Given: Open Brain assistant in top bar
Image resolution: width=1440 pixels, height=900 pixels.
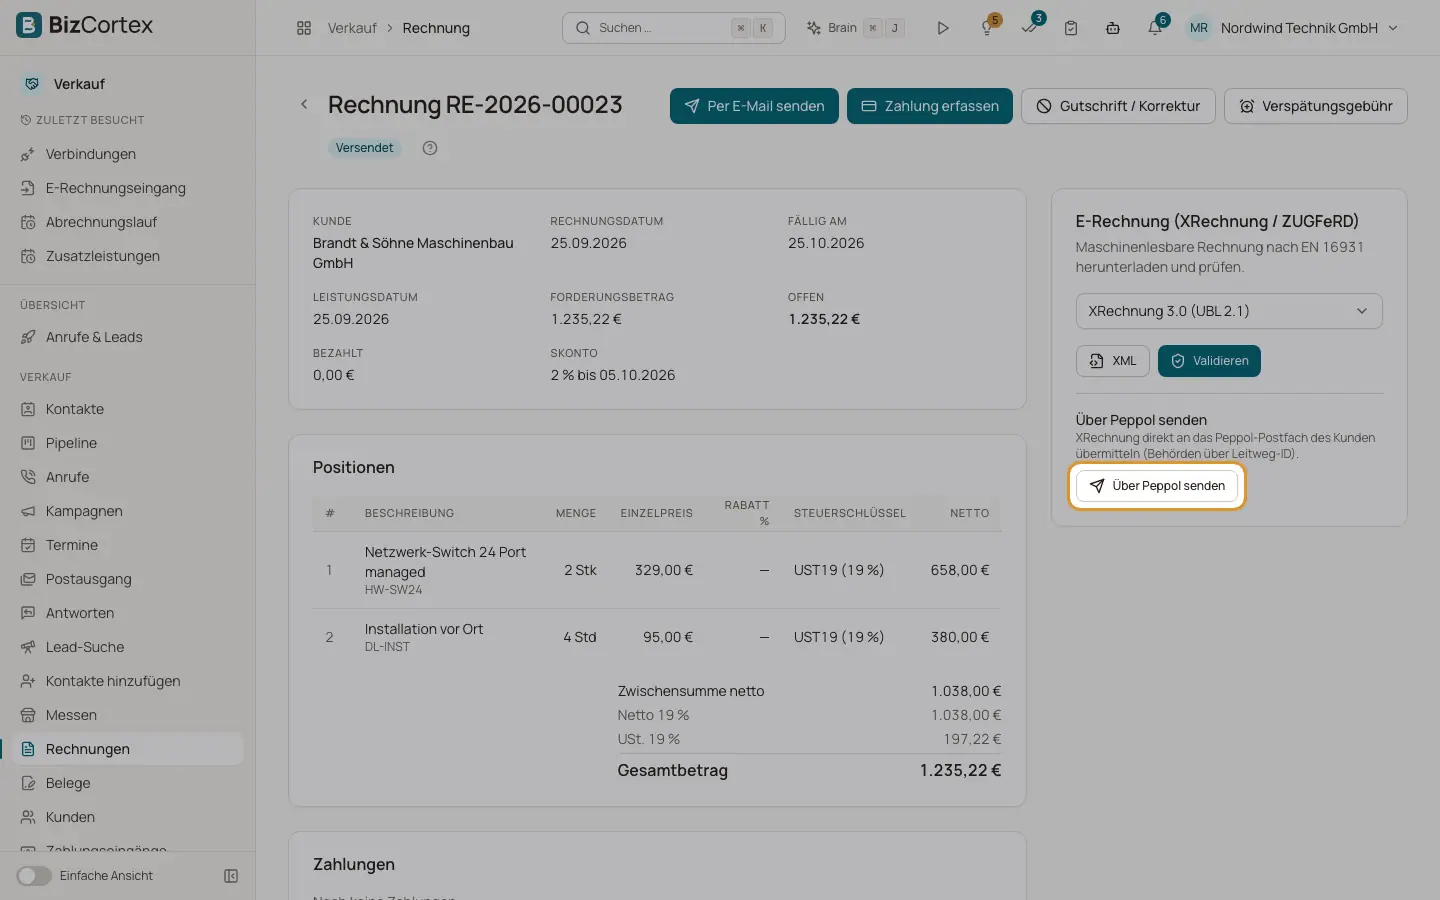Looking at the screenshot, I should pyautogui.click(x=855, y=28).
